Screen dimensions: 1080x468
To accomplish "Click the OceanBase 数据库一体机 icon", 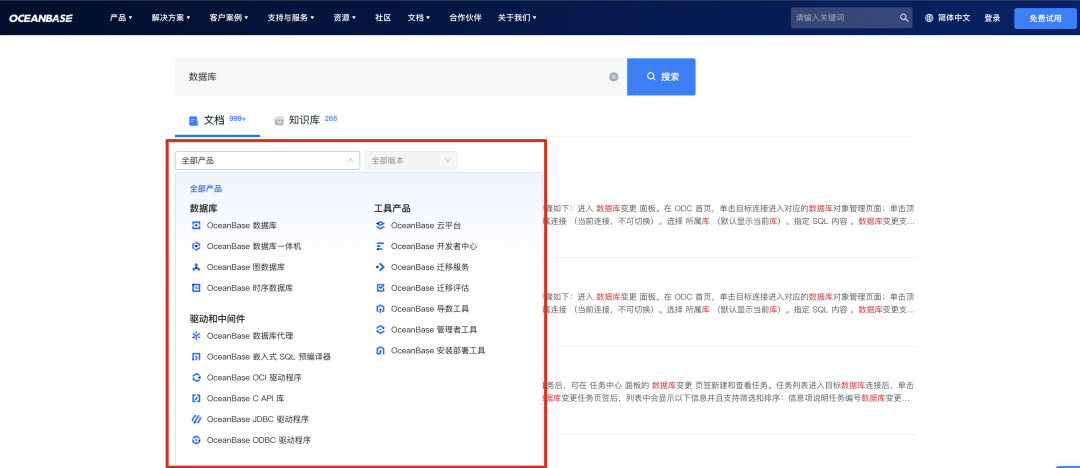I will (196, 246).
